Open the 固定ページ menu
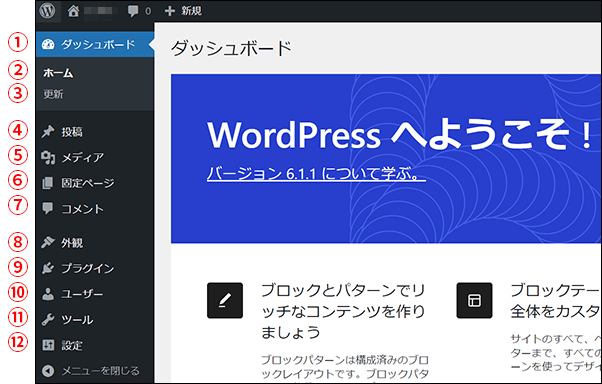Screen dimensions: 602x384 pos(95,183)
